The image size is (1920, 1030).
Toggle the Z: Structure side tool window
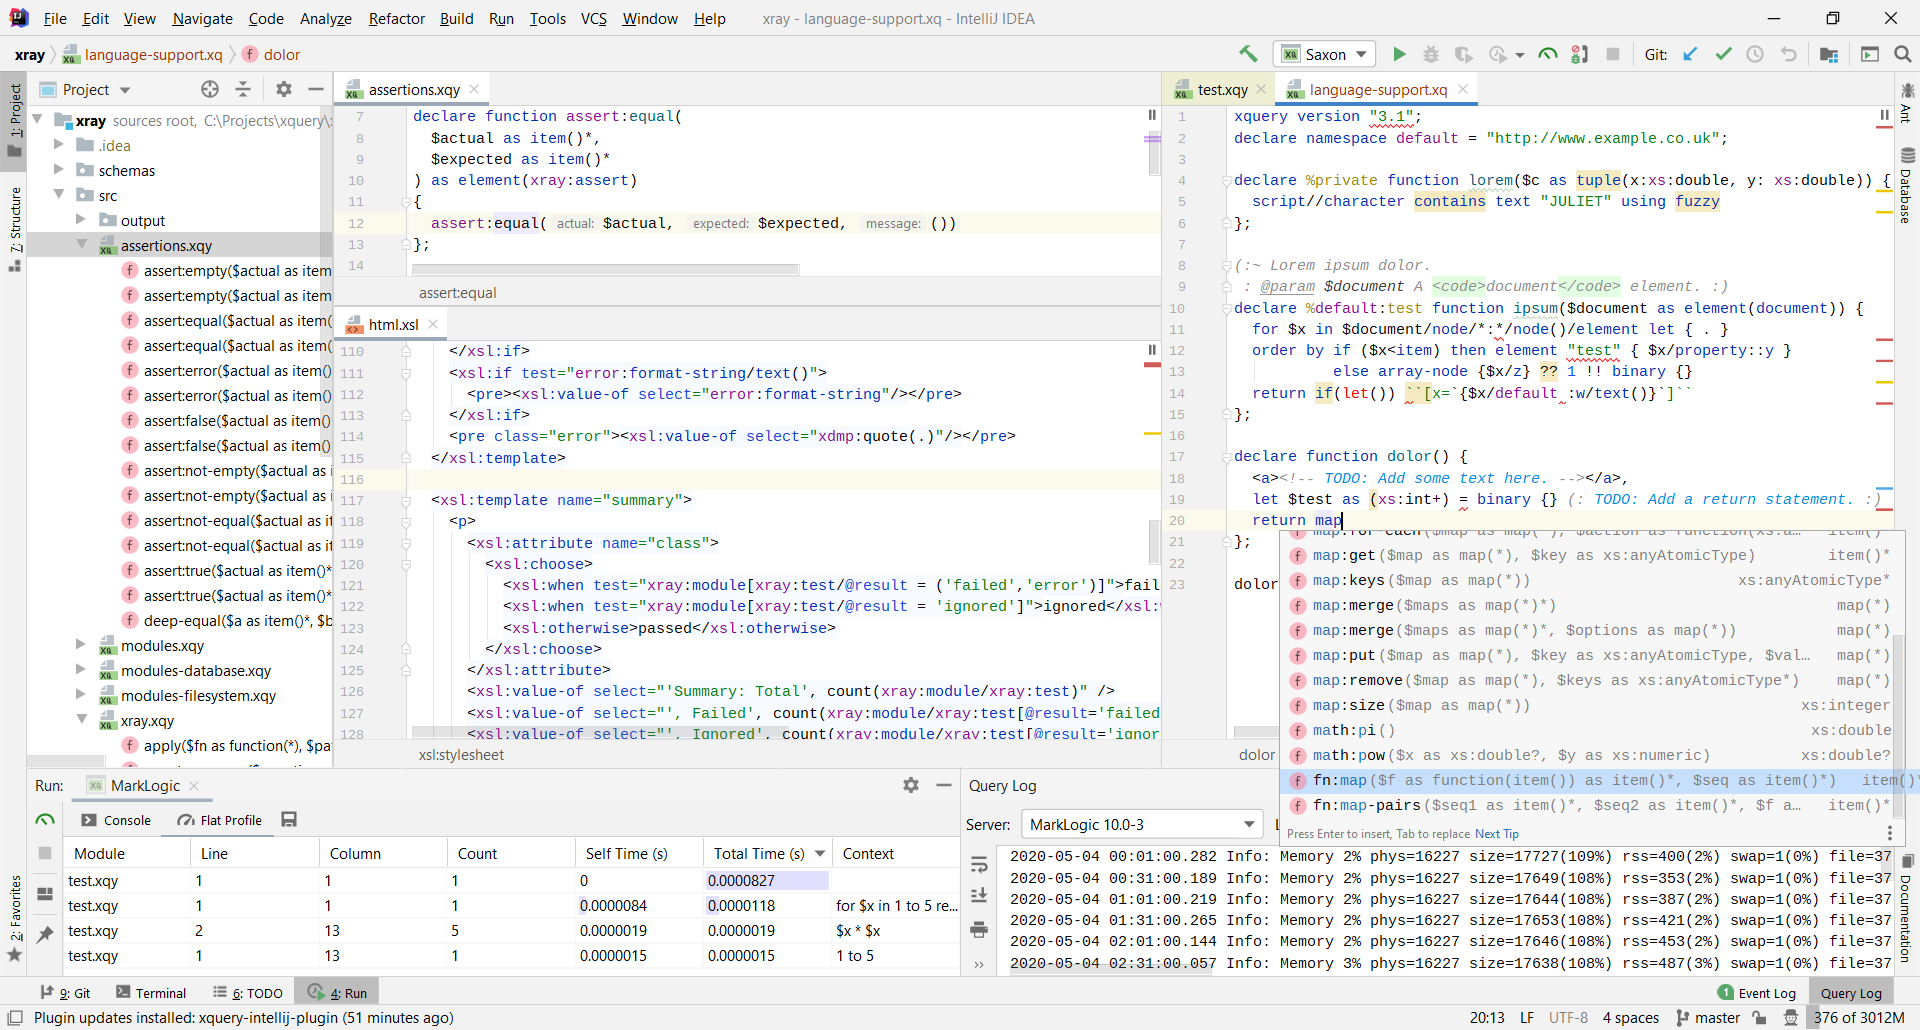(x=15, y=228)
